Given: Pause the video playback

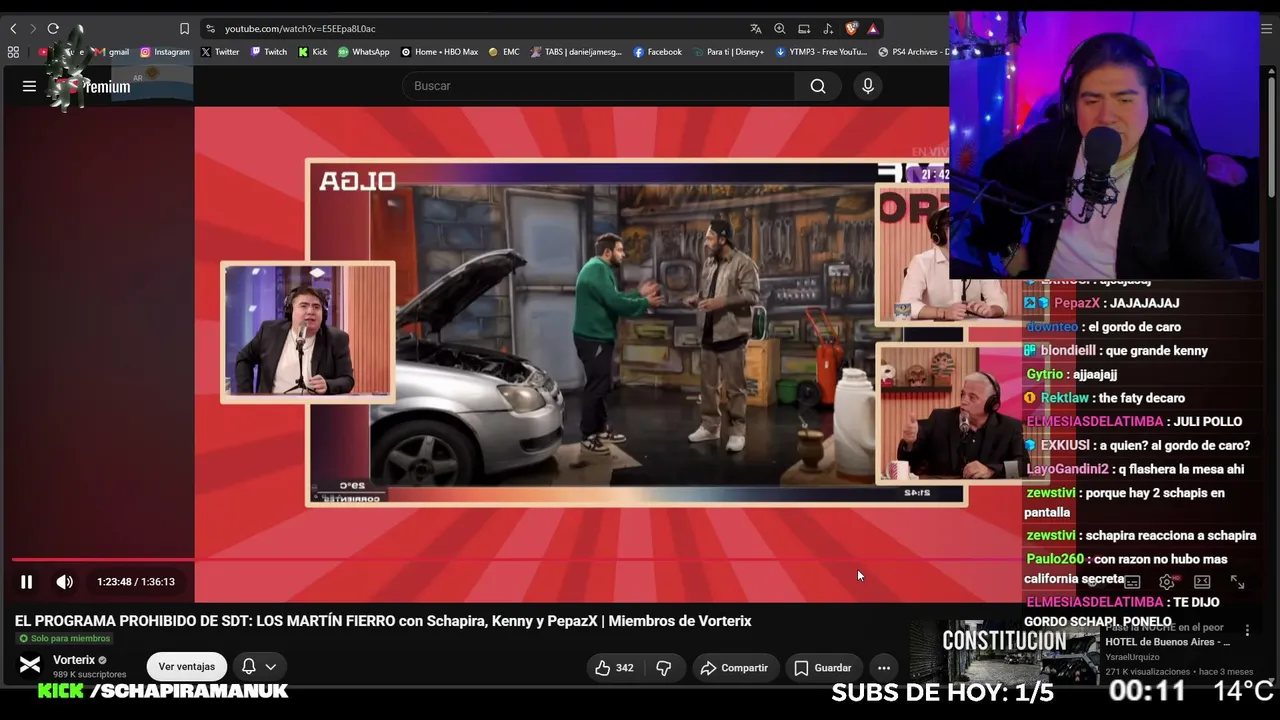Looking at the screenshot, I should 27,582.
